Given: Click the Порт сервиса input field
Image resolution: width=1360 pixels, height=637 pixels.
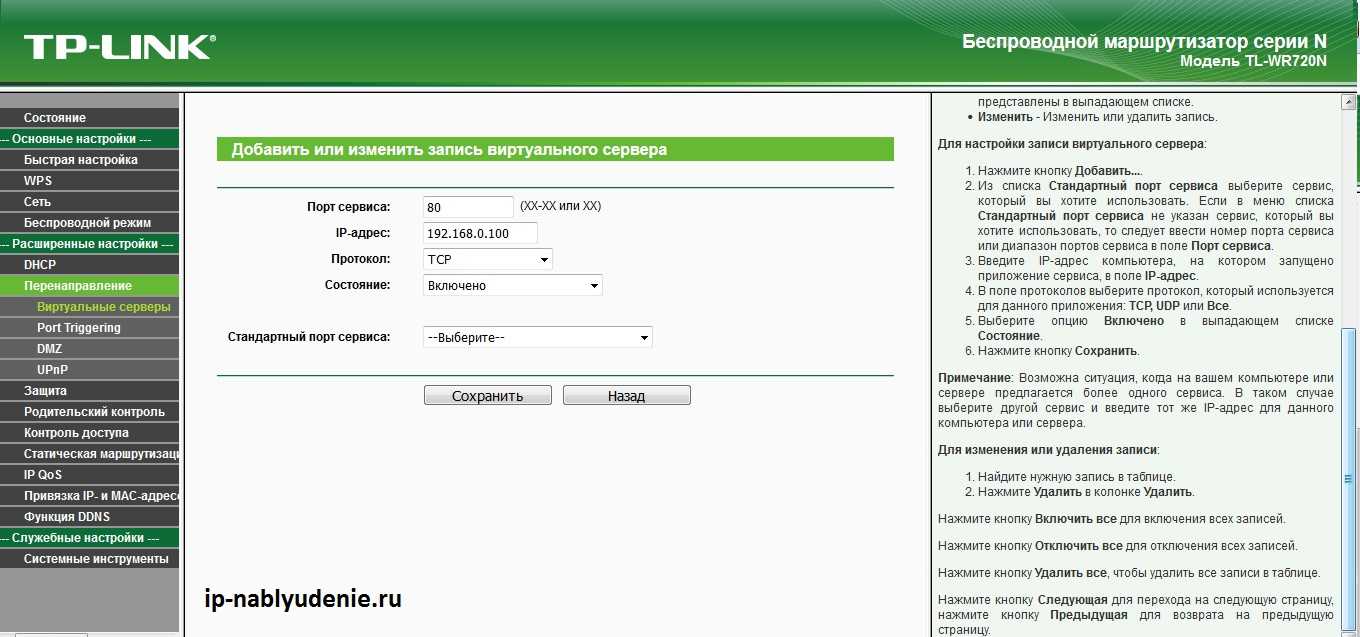Looking at the screenshot, I should [468, 207].
